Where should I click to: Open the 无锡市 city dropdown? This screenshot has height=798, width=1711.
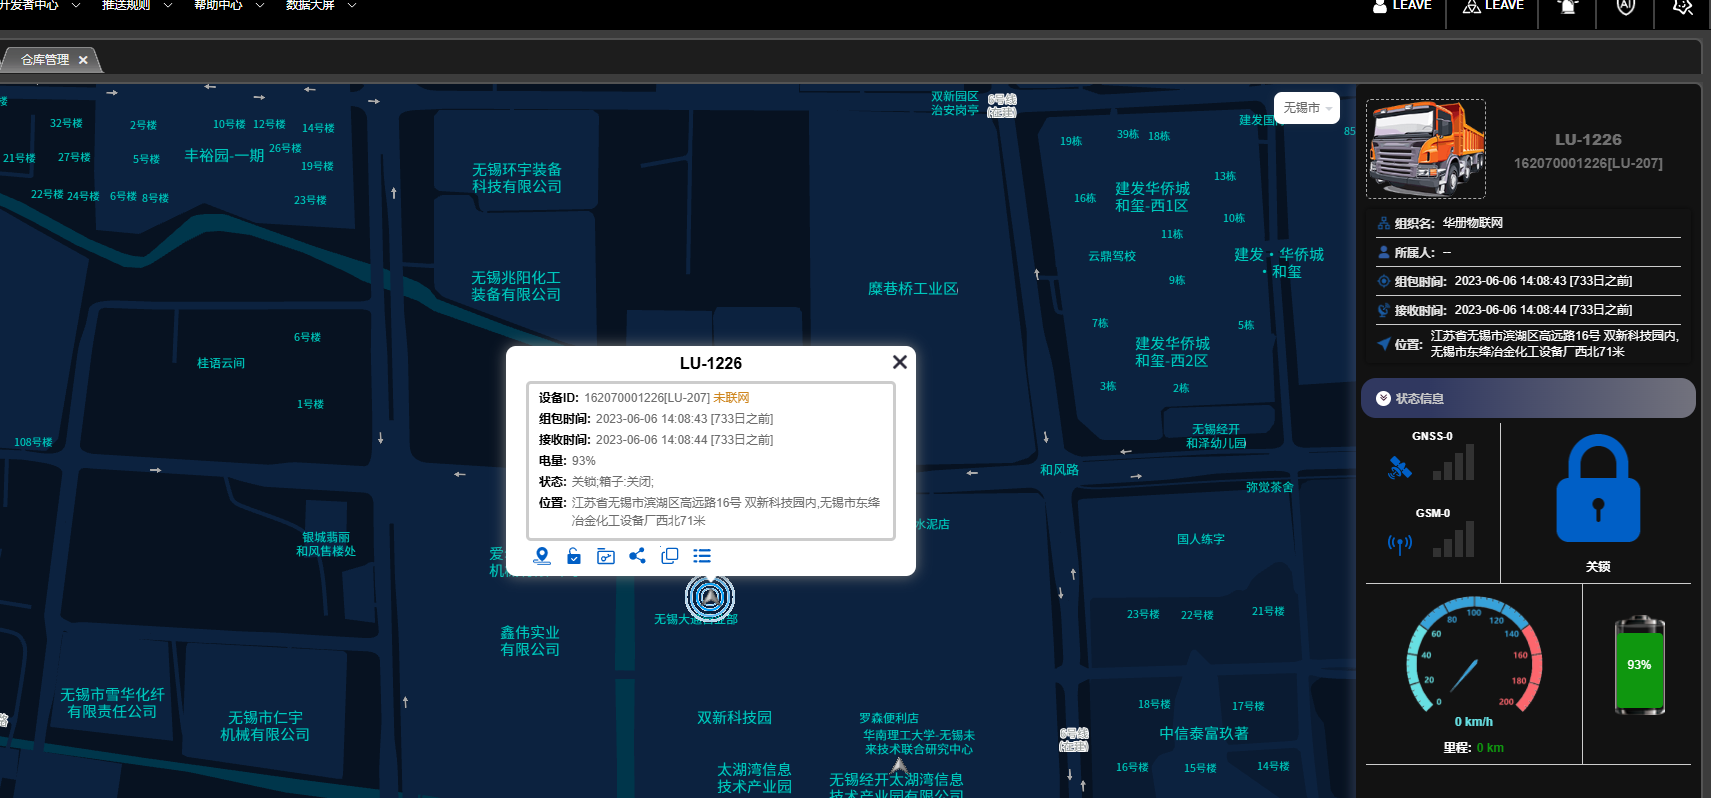(x=1307, y=108)
